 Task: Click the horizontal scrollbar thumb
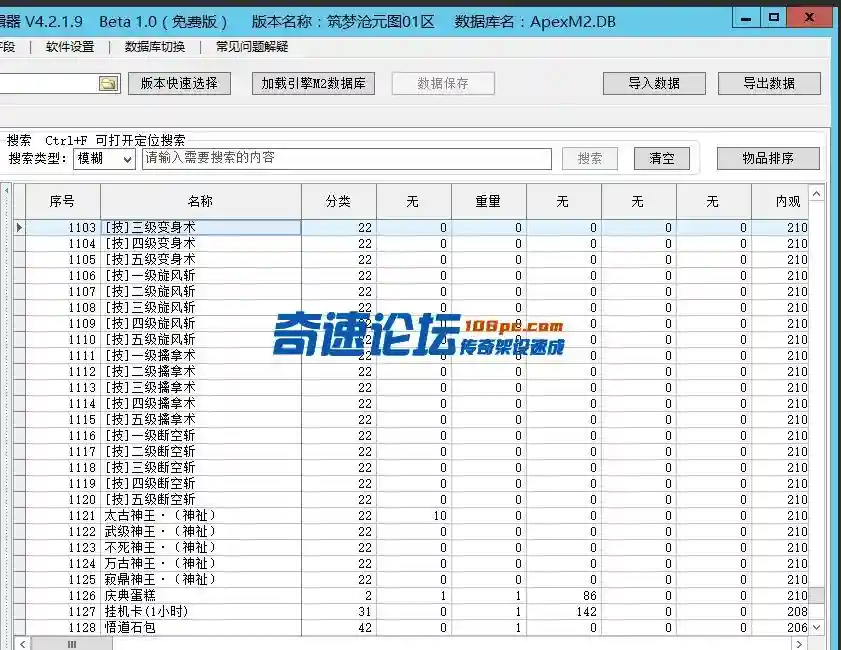[x=72, y=644]
